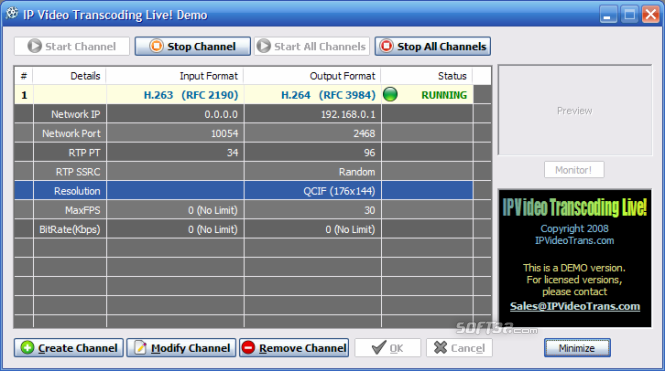The width and height of the screenshot is (665, 371).
Task: Close the IP Video Transcoding window
Action: [650, 14]
